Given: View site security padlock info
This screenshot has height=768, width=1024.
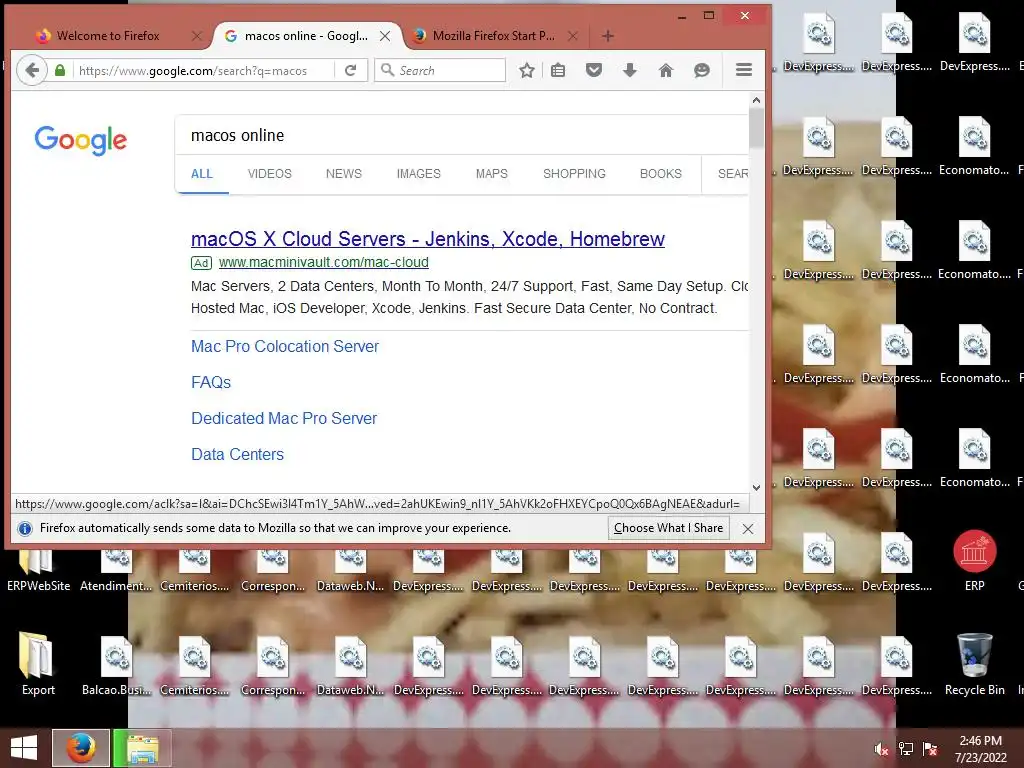Looking at the screenshot, I should [x=60, y=71].
